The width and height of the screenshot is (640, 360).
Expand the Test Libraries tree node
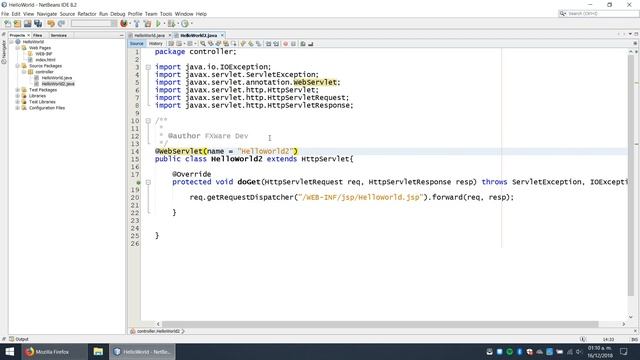[18, 102]
